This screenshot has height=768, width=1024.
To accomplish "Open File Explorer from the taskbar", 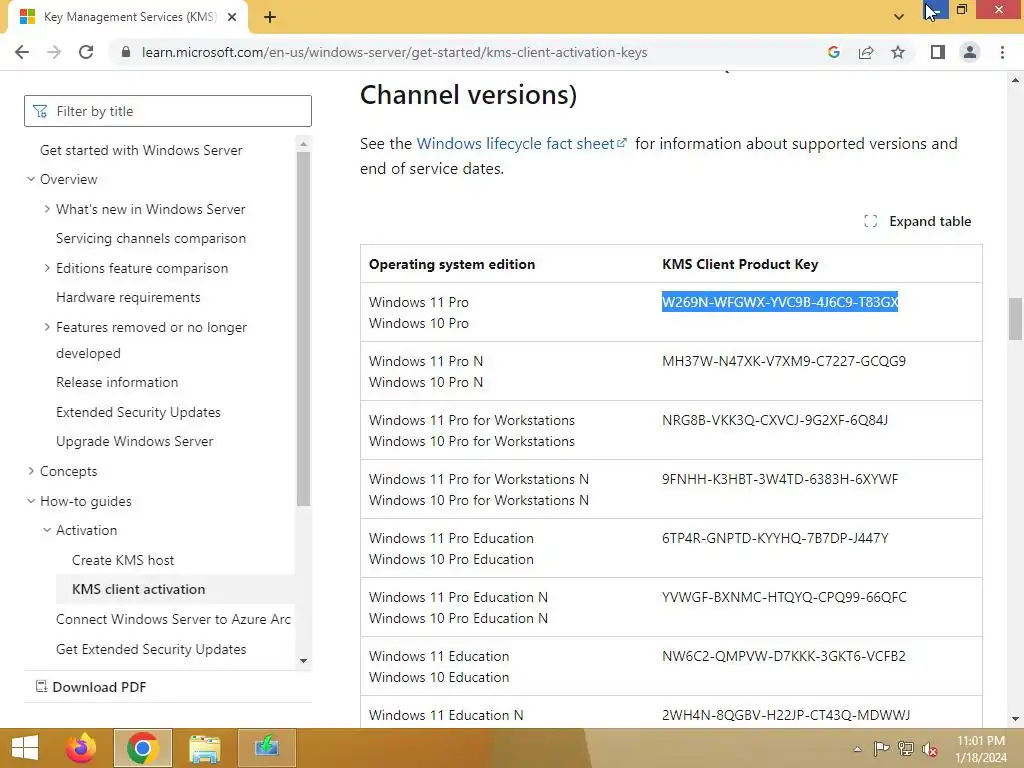I will 204,748.
